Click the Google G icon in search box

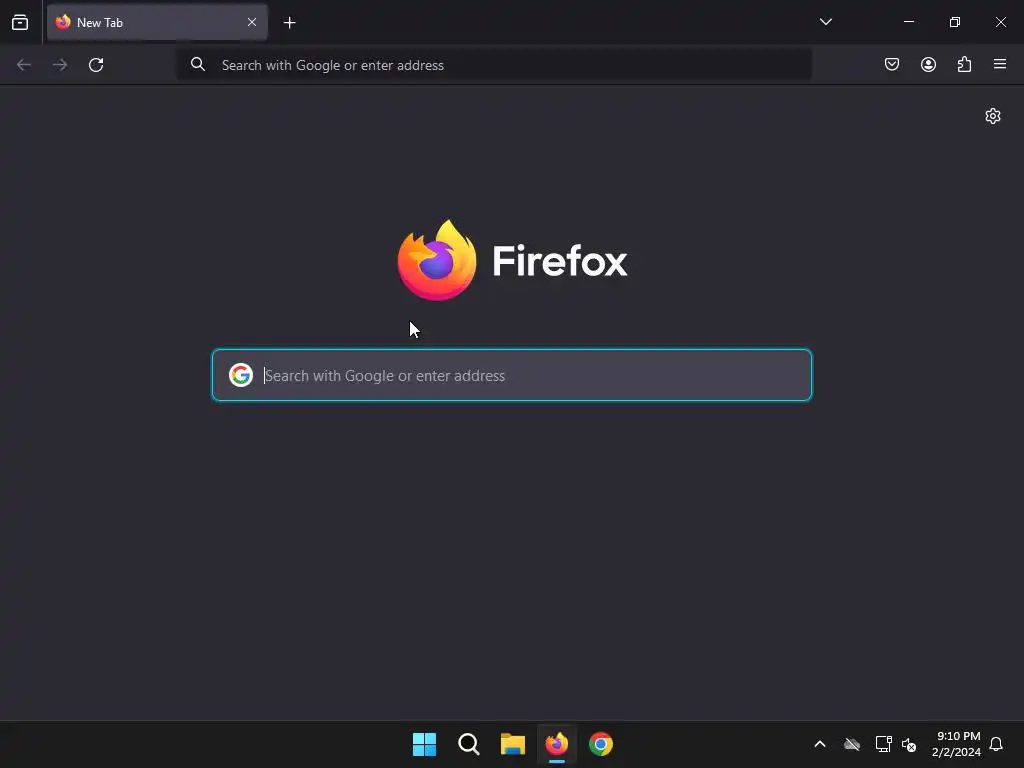(x=241, y=375)
